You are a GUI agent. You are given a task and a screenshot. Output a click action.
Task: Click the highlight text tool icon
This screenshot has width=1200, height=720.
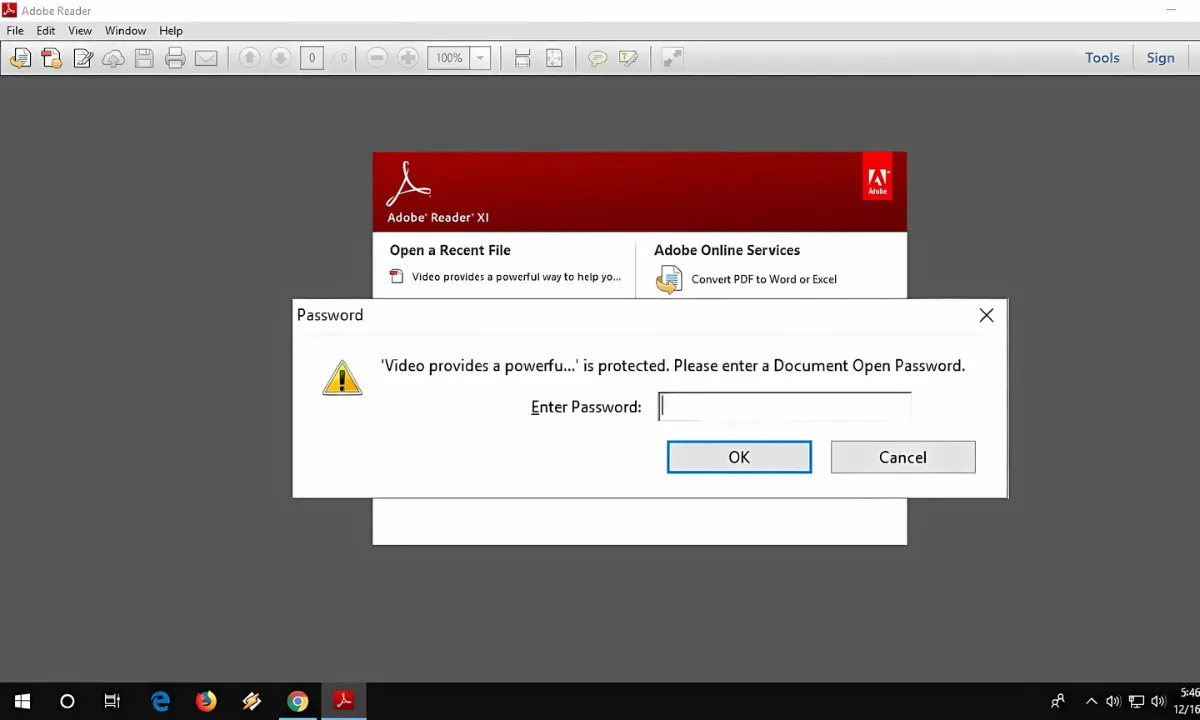628,58
